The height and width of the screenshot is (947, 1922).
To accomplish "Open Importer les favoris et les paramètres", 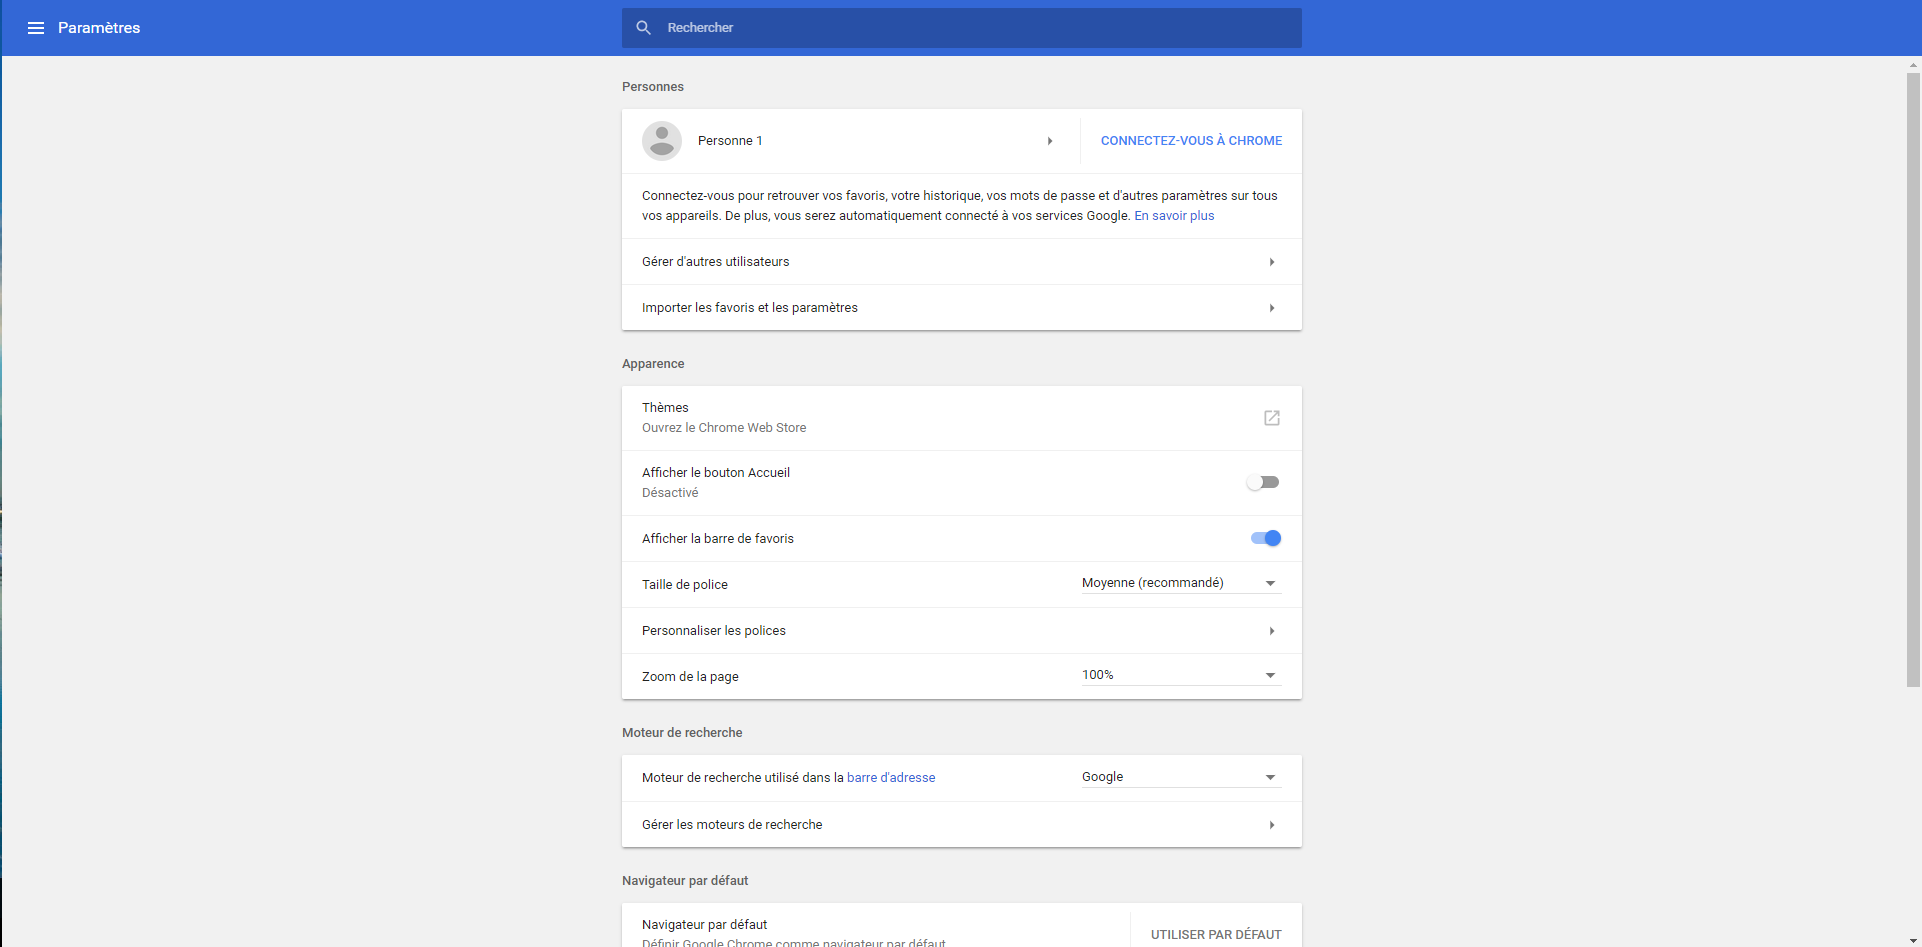I will click(962, 308).
